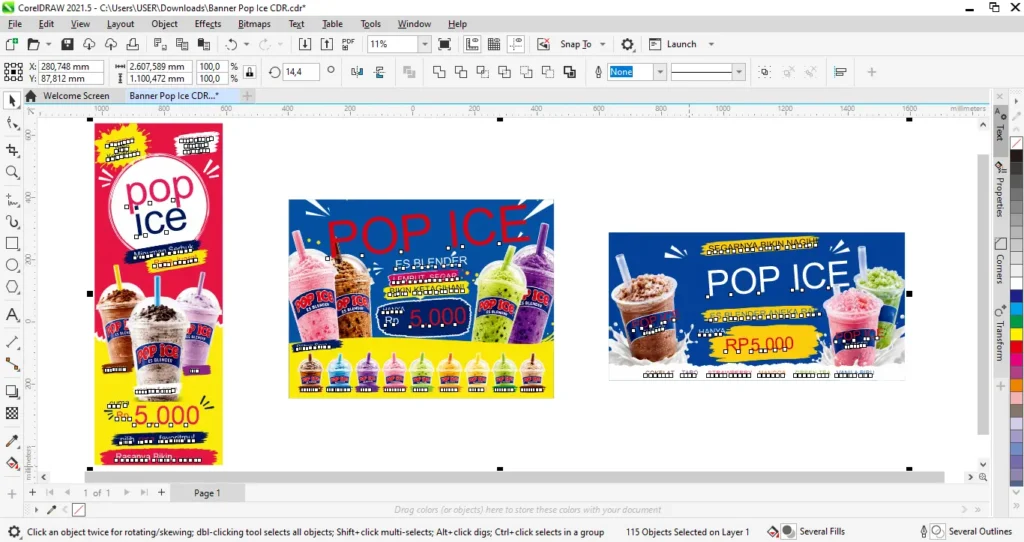This screenshot has width=1024, height=542.
Task: Select the Polygon tool
Action: pyautogui.click(x=12, y=287)
